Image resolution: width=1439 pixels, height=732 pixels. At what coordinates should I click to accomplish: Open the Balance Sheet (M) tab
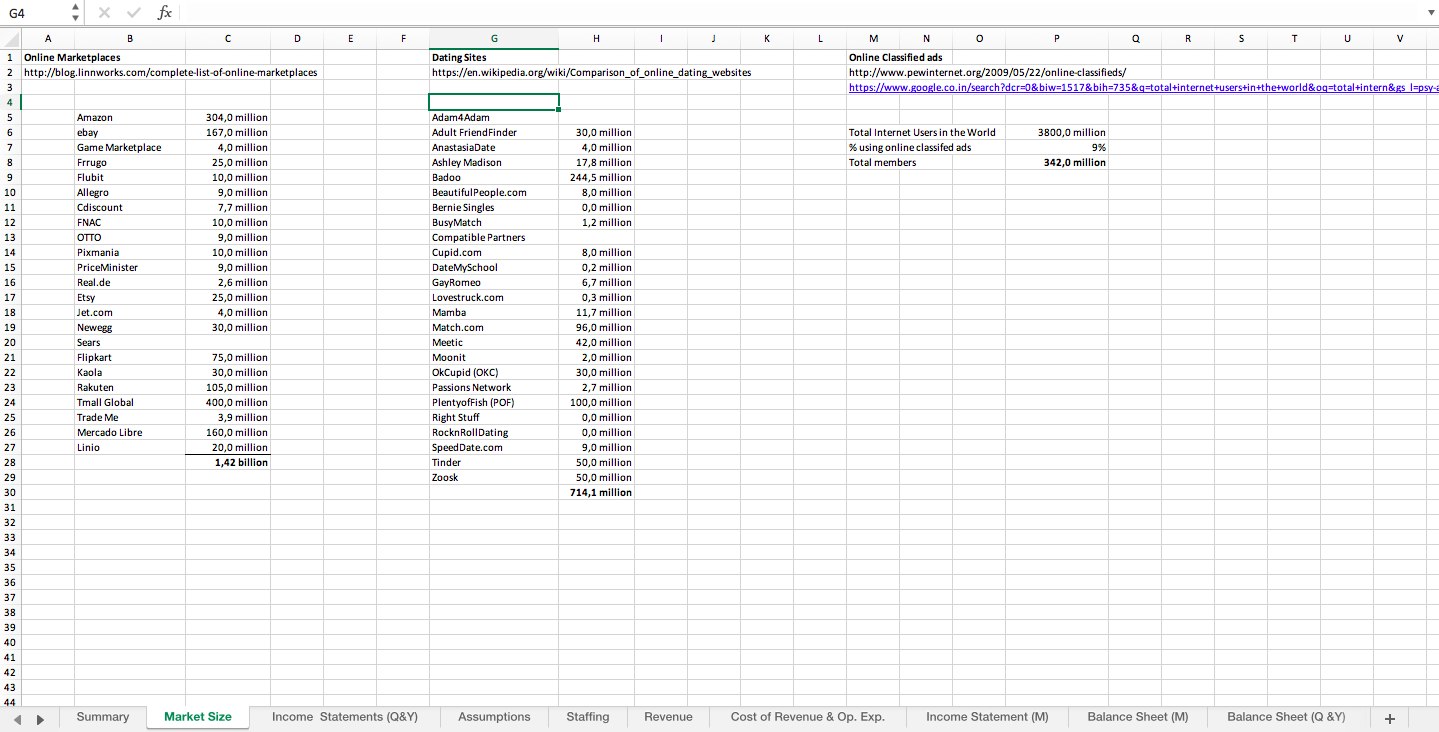(1138, 717)
